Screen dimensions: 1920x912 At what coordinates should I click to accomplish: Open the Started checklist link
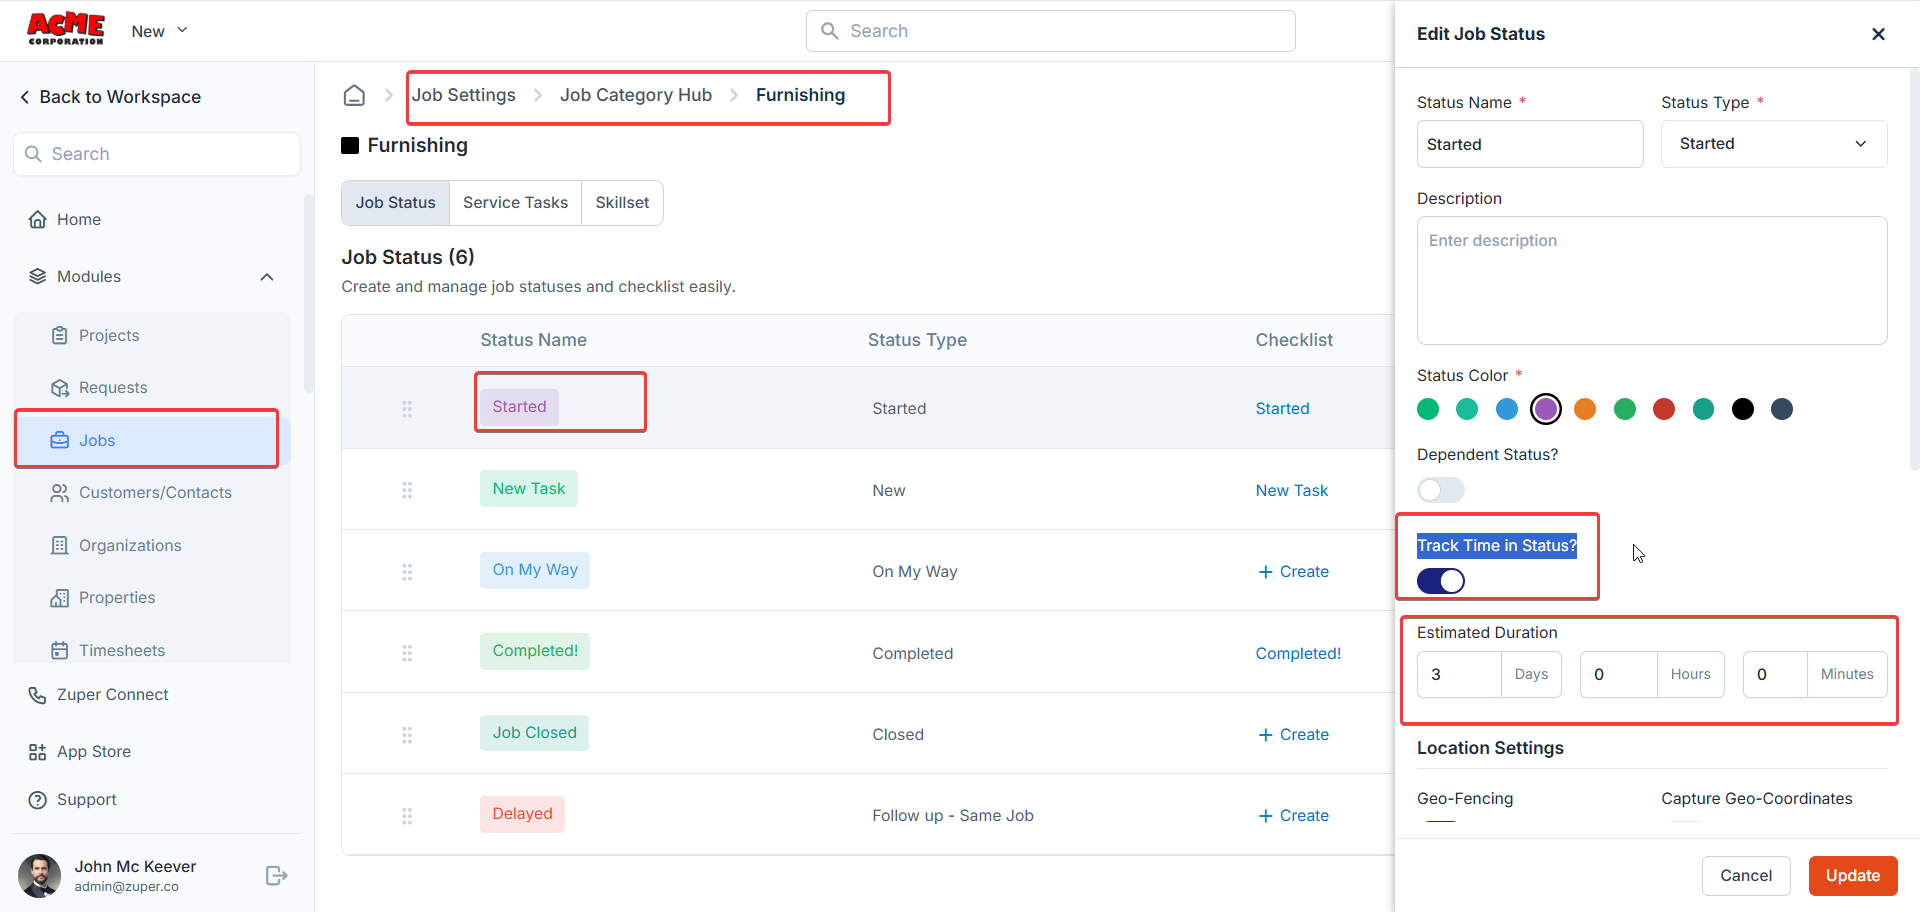pos(1282,409)
